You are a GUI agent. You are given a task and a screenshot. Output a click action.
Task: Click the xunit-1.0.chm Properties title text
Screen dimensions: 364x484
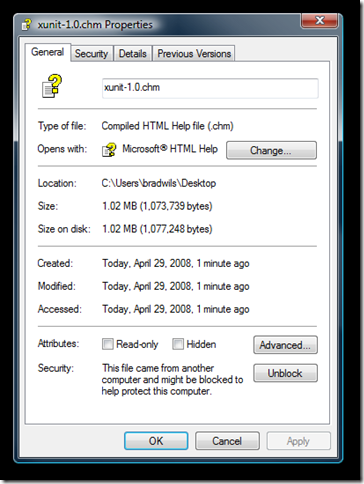95,25
